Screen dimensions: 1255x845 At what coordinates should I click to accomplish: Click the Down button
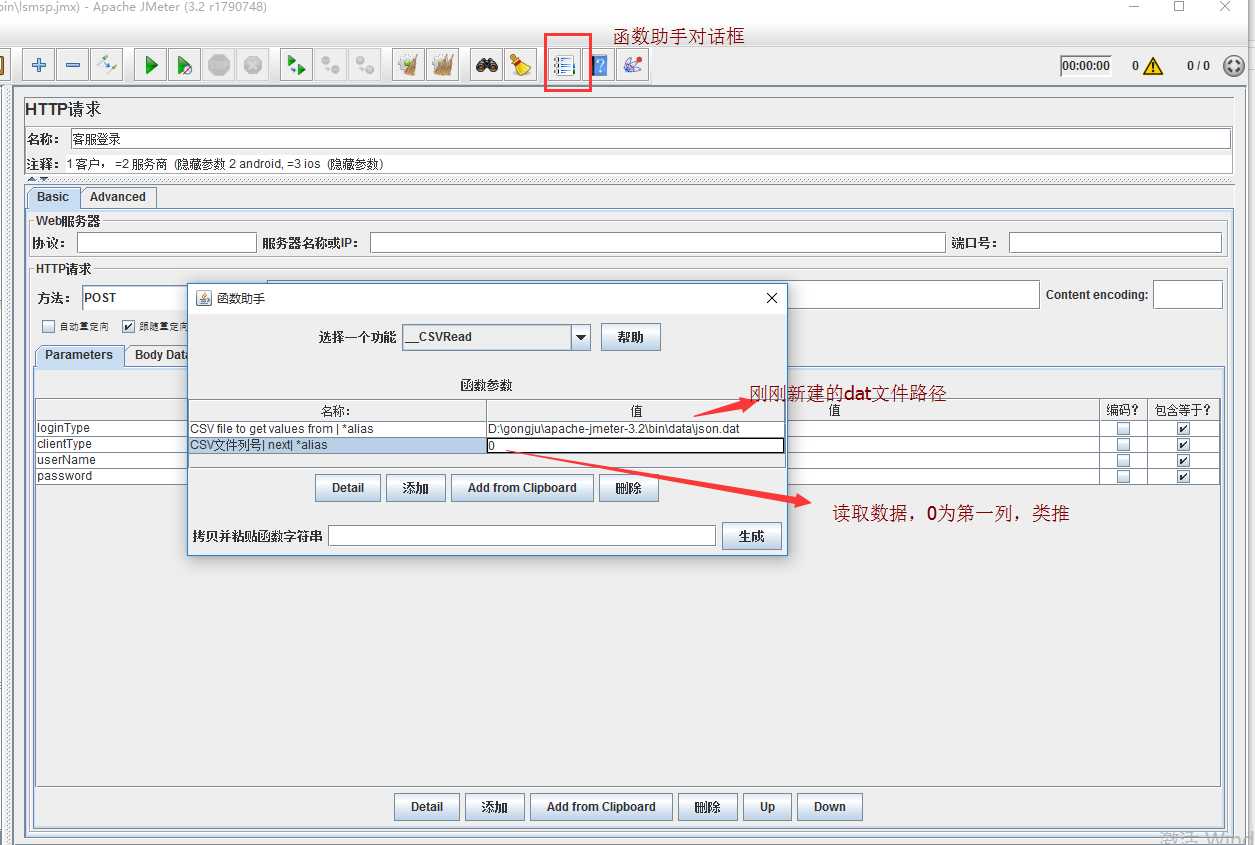[x=829, y=807]
